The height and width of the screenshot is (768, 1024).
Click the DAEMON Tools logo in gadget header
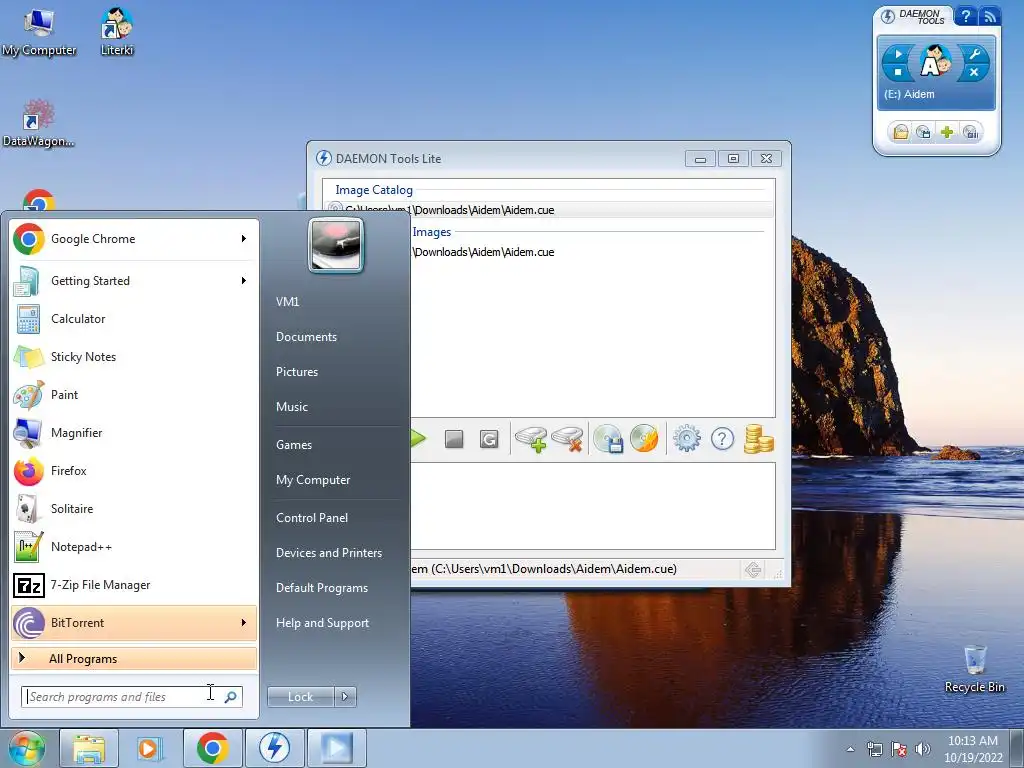click(x=913, y=16)
